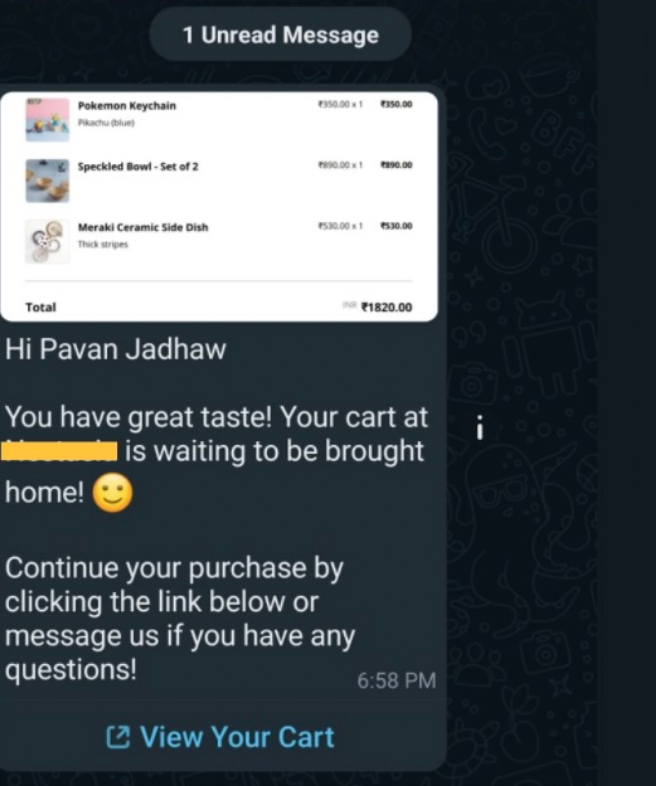Image resolution: width=656 pixels, height=786 pixels.
Task: Open the Pokemon Keychain product thumbnail
Action: pos(48,120)
